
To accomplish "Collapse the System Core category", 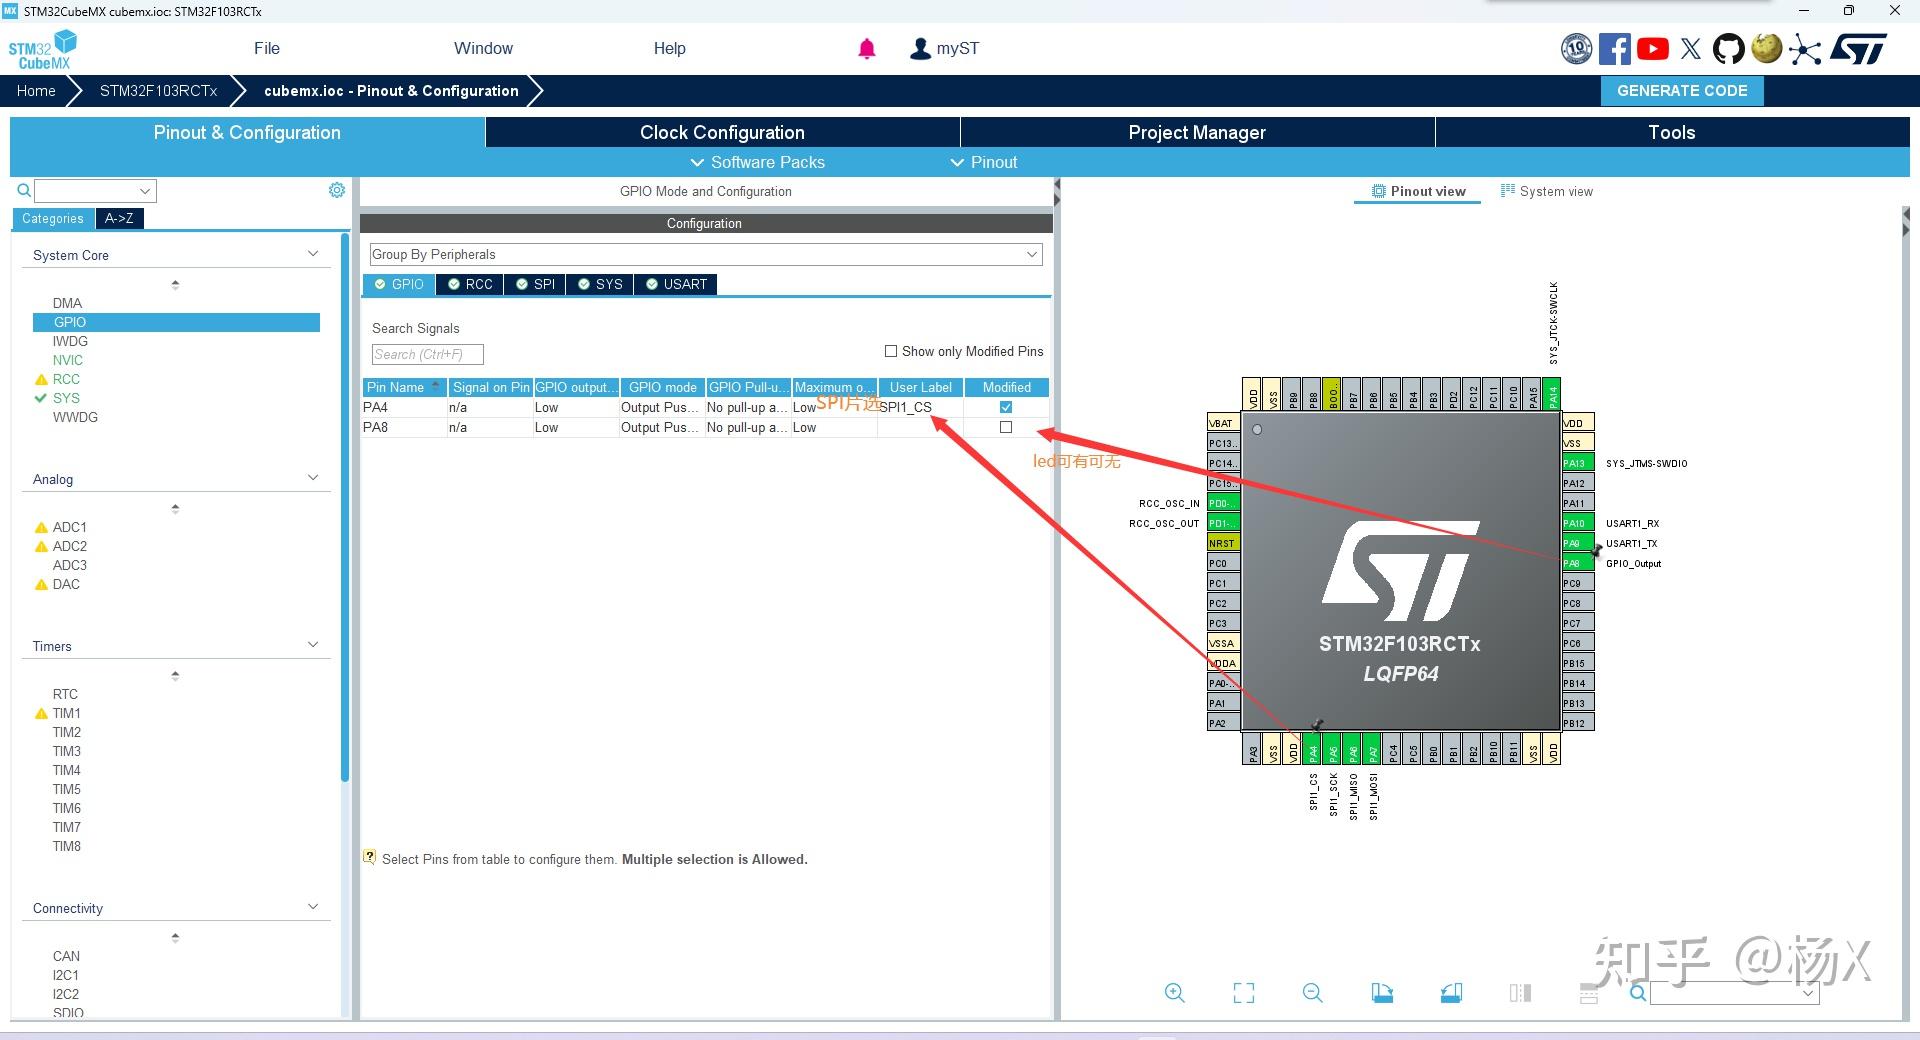I will coord(313,254).
